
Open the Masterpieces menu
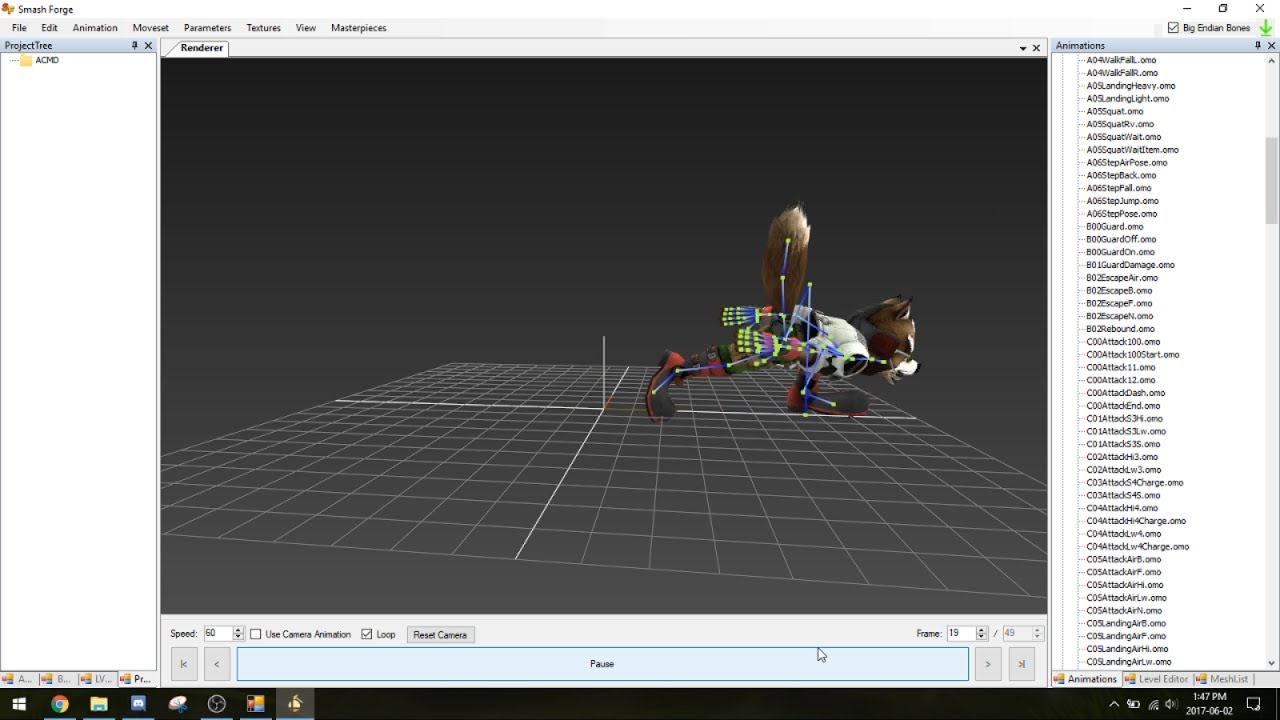pos(358,28)
